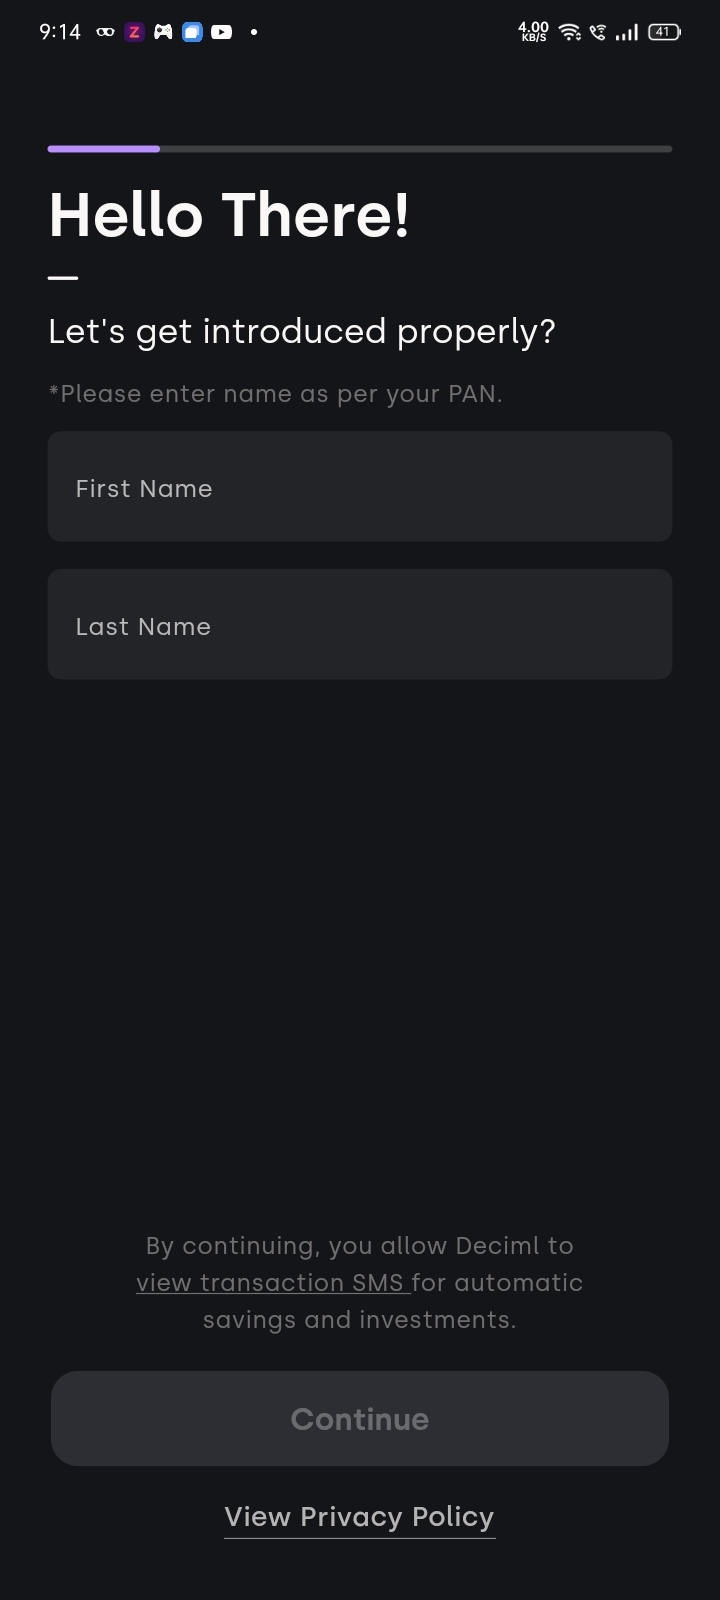Tap the Wi-Fi status icon
The height and width of the screenshot is (1600, 720).
point(568,32)
